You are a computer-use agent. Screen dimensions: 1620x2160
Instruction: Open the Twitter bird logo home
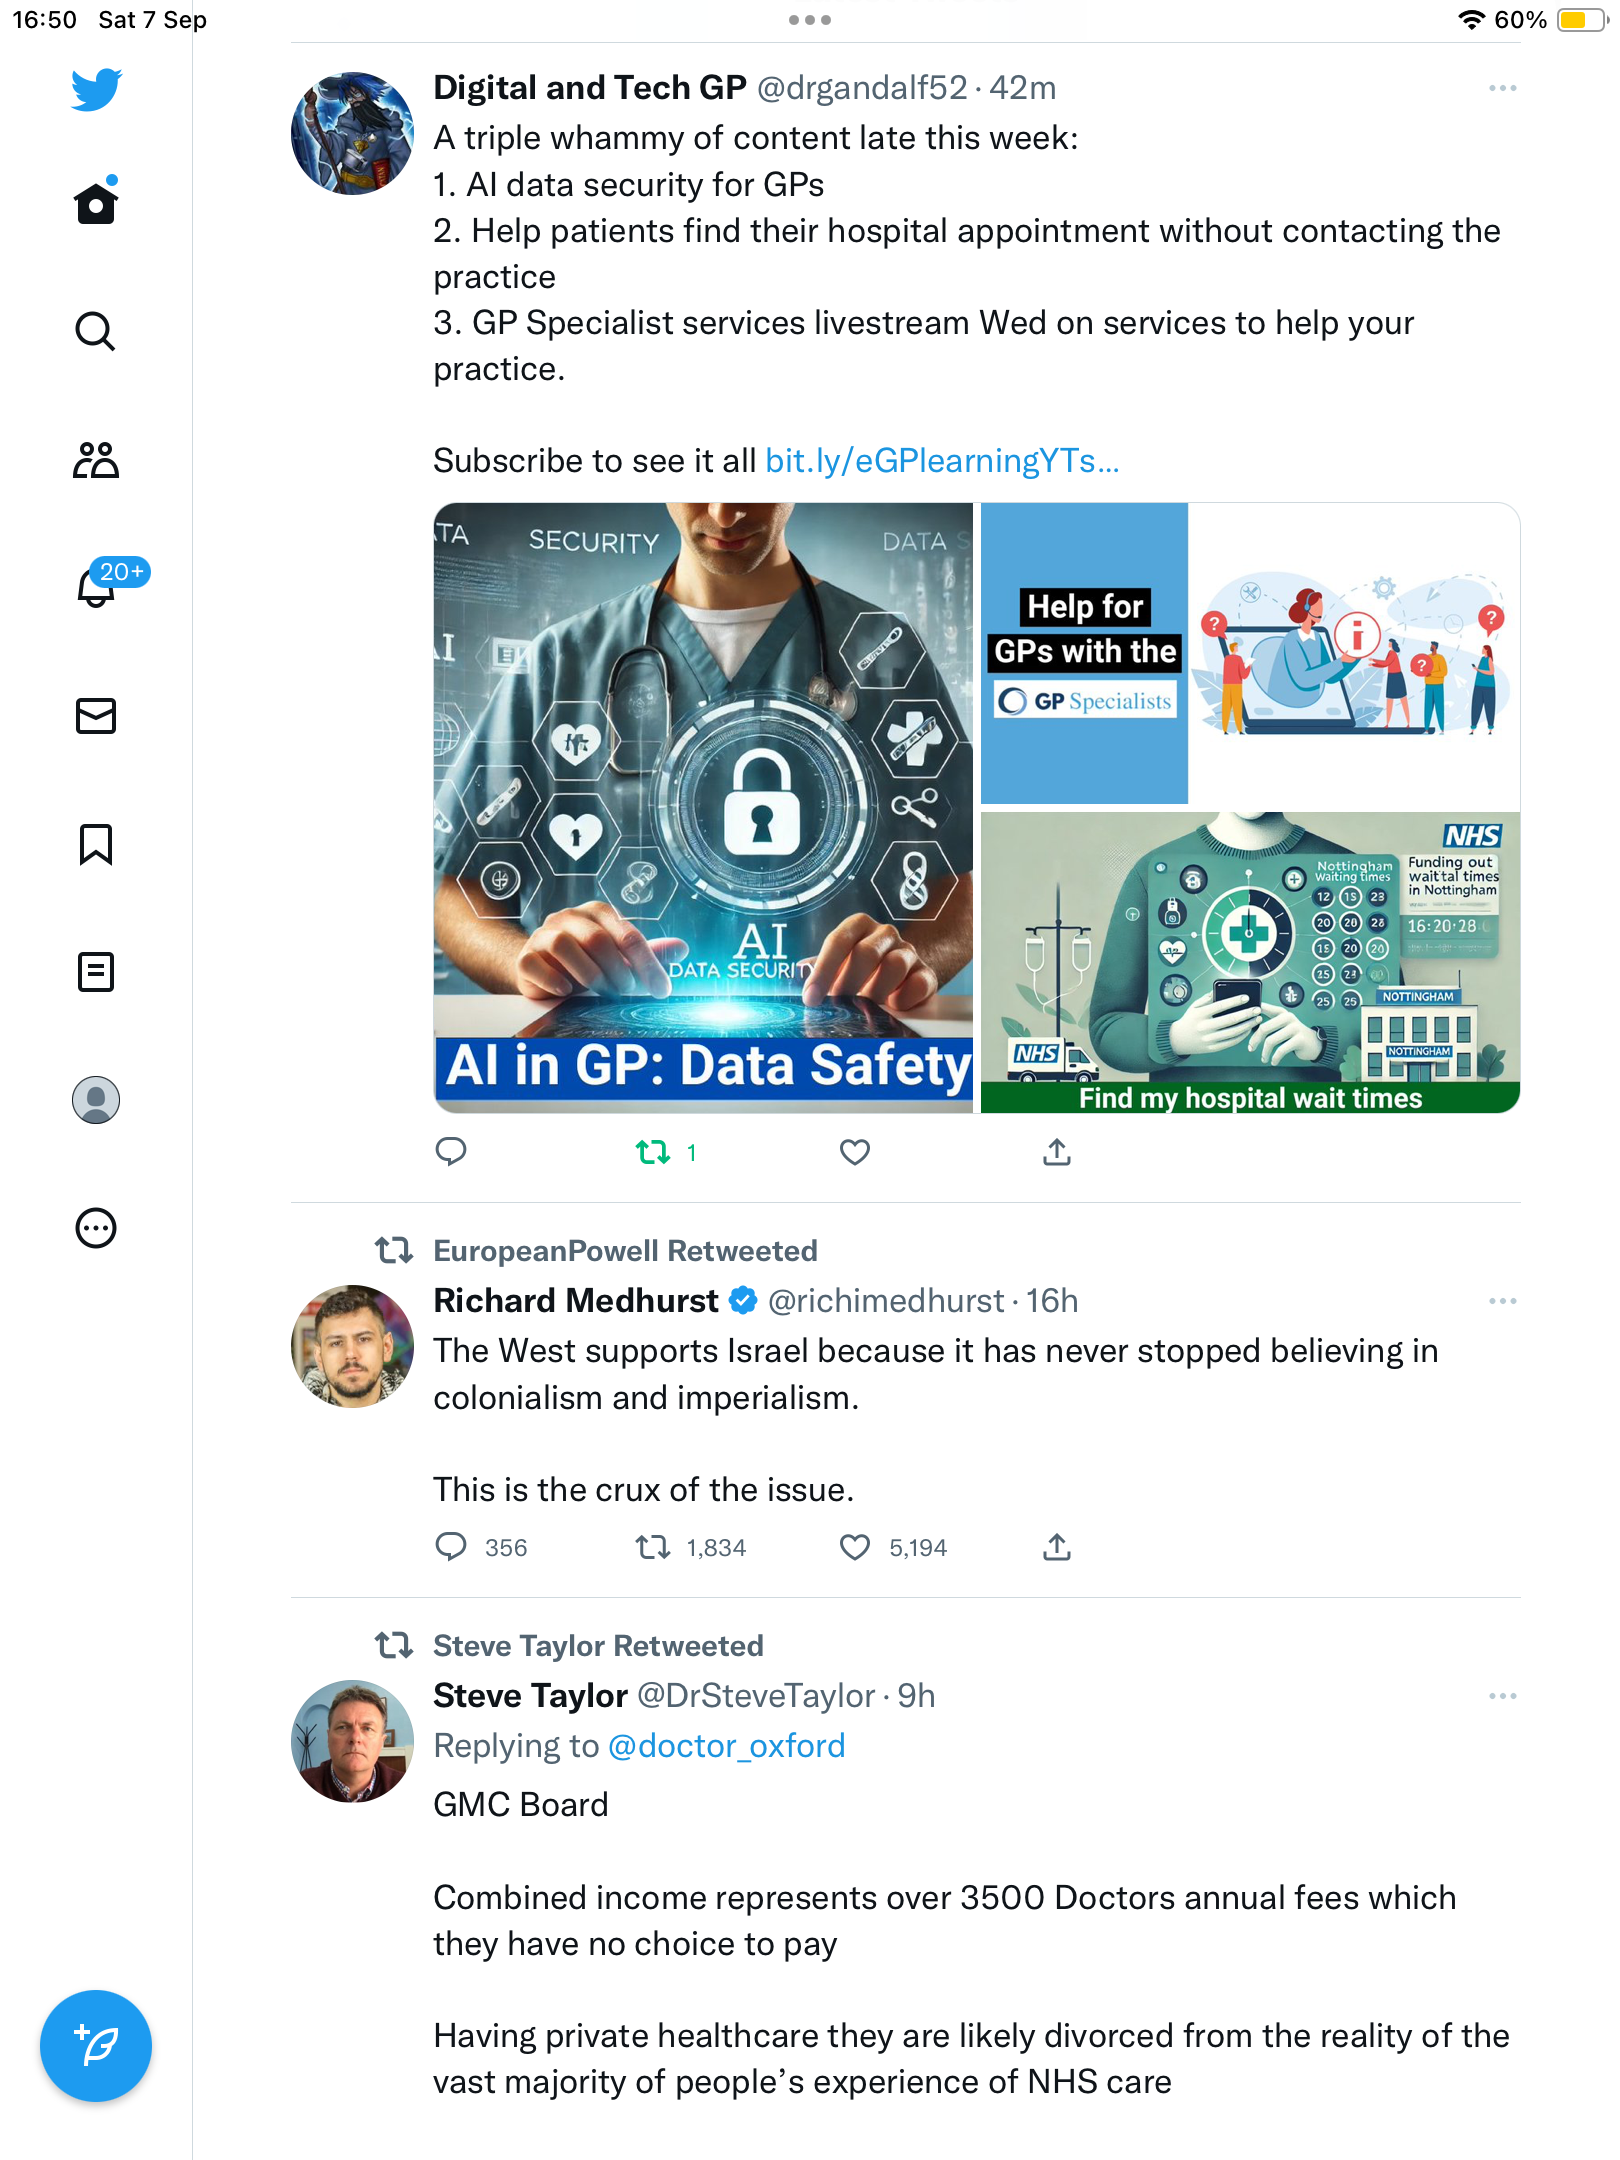pos(96,89)
